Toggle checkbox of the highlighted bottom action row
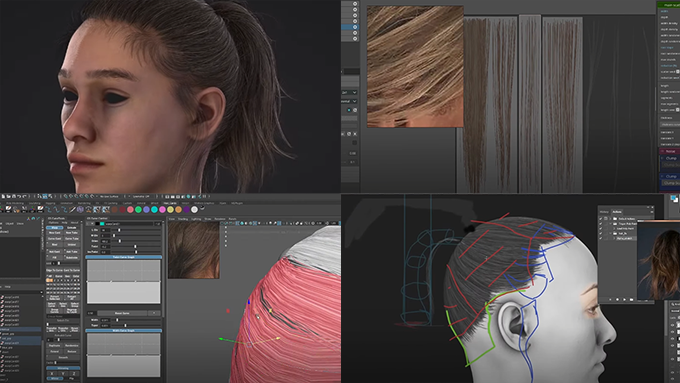Screen dimensions: 680x383 tap(601, 238)
